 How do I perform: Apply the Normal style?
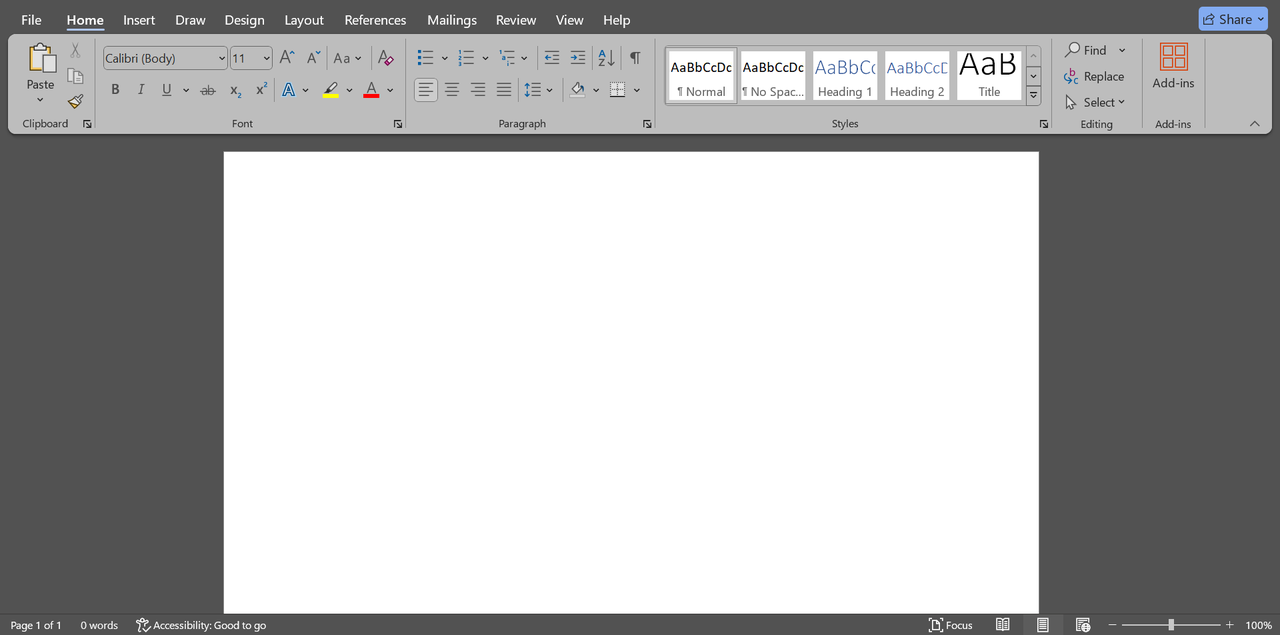pos(701,76)
